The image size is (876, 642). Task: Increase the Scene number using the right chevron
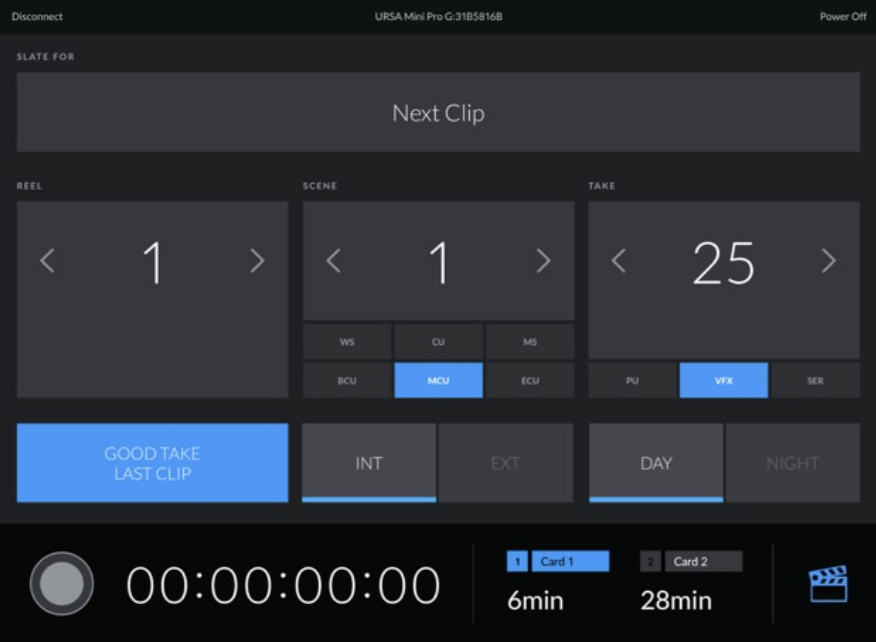543,261
